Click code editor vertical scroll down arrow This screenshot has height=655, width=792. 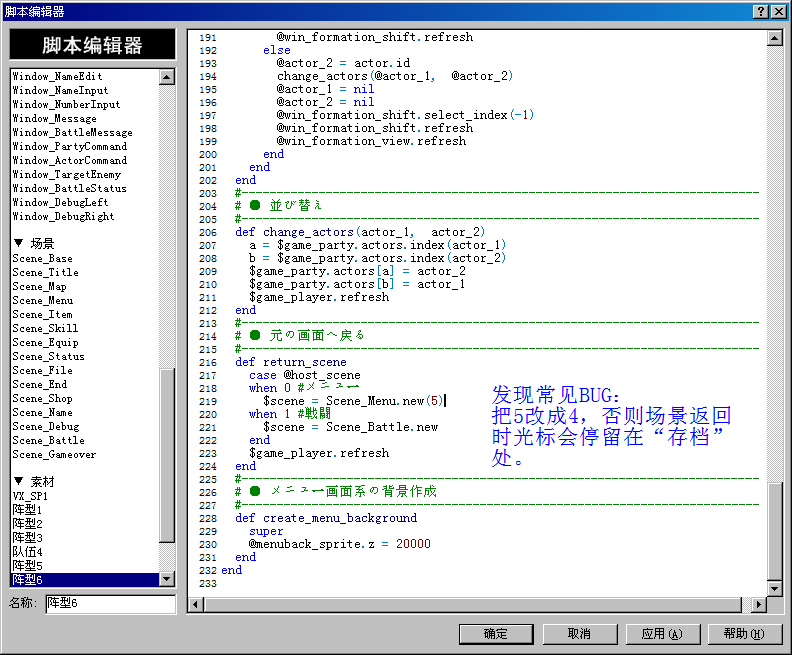point(774,588)
